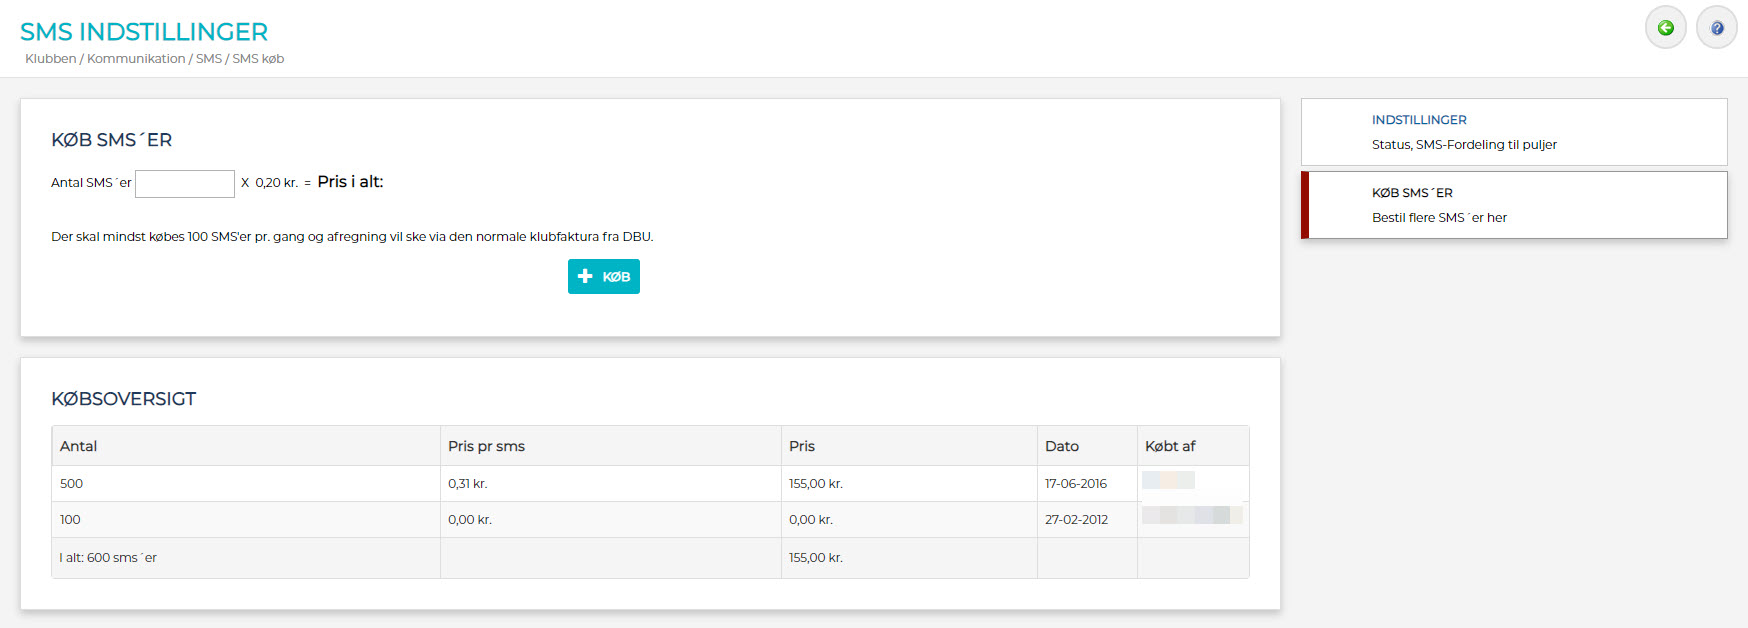Click the SMS køb breadcrumb entry
The height and width of the screenshot is (628, 1748).
tap(258, 59)
